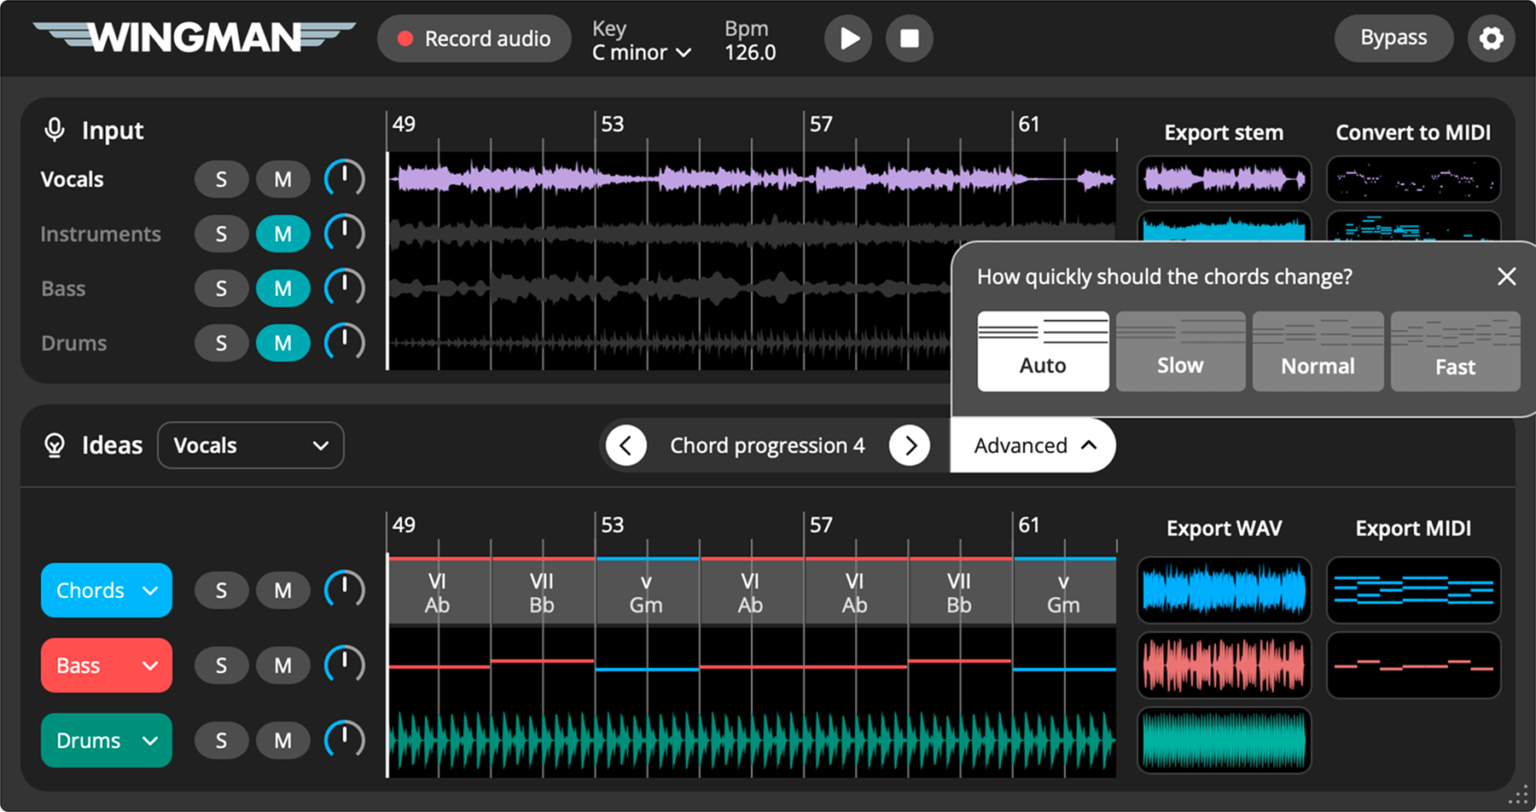This screenshot has height=812, width=1536.
Task: Open the Bass instrument dropdown
Action: pyautogui.click(x=106, y=665)
